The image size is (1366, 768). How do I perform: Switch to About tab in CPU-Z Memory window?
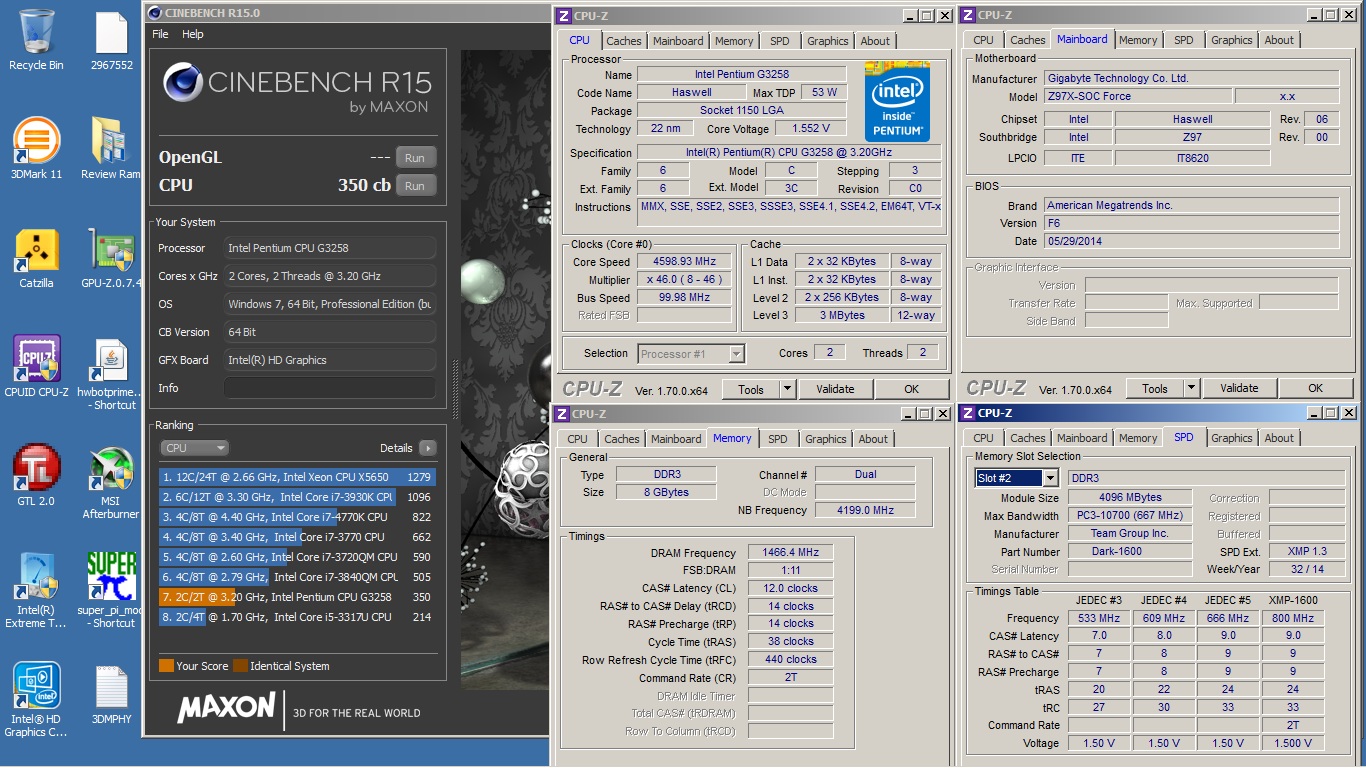coord(873,439)
